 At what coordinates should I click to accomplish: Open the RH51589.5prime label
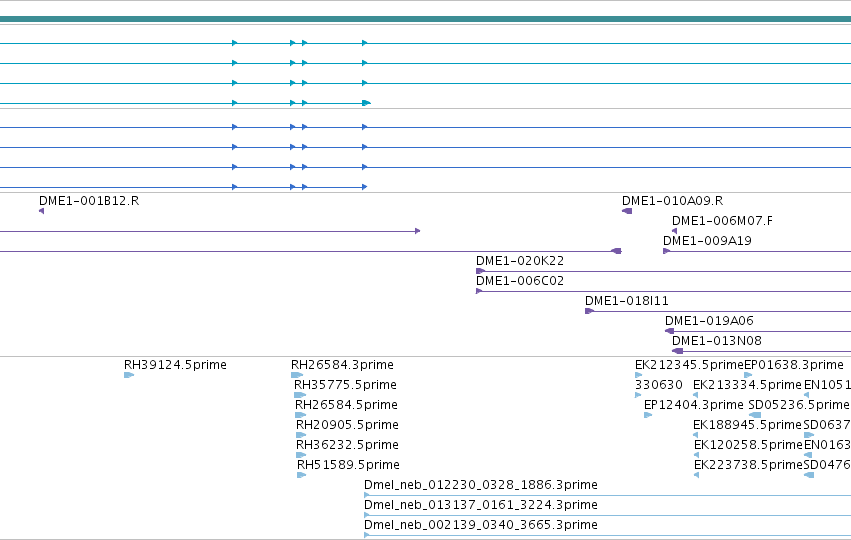point(348,465)
